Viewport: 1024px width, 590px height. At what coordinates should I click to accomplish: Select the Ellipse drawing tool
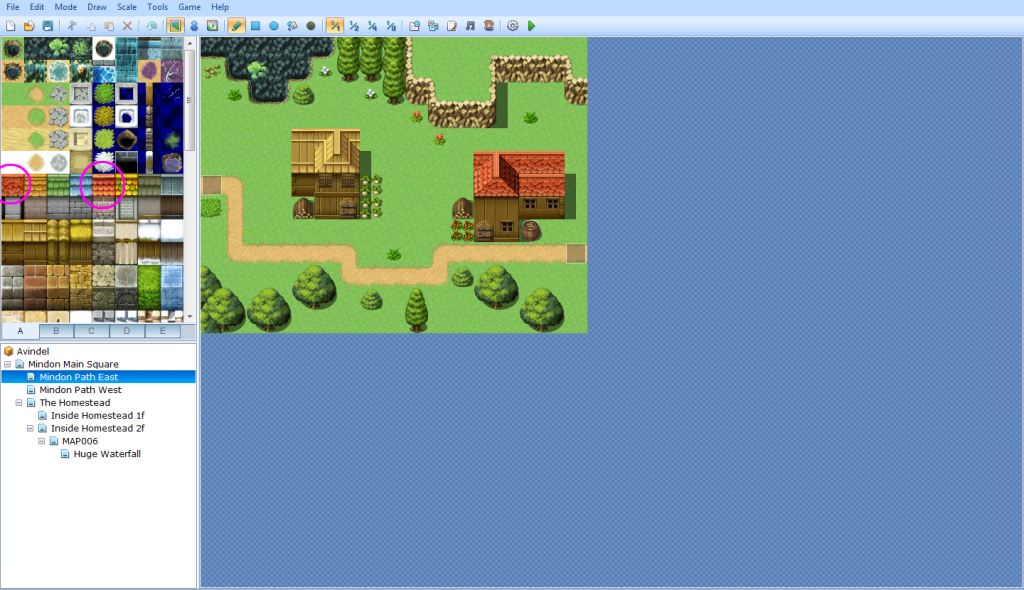click(273, 25)
